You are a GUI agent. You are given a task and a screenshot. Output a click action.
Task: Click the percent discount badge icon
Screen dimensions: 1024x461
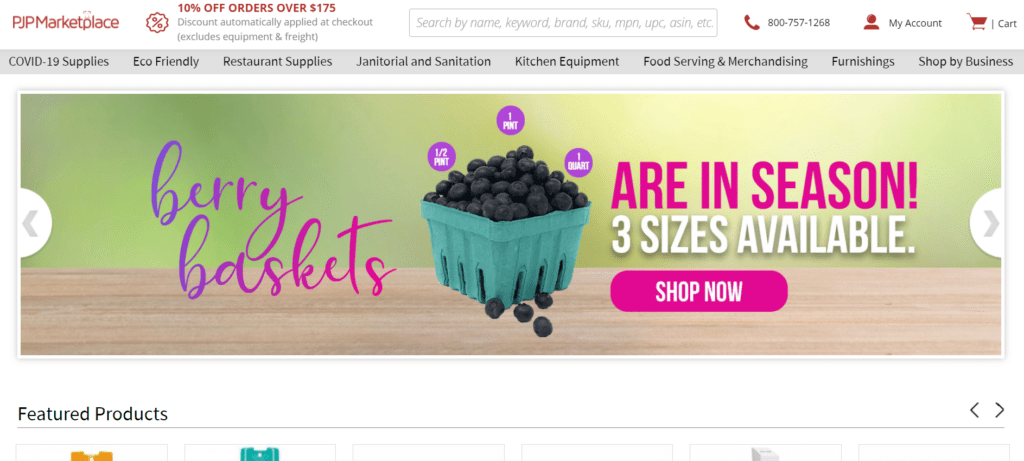click(157, 23)
